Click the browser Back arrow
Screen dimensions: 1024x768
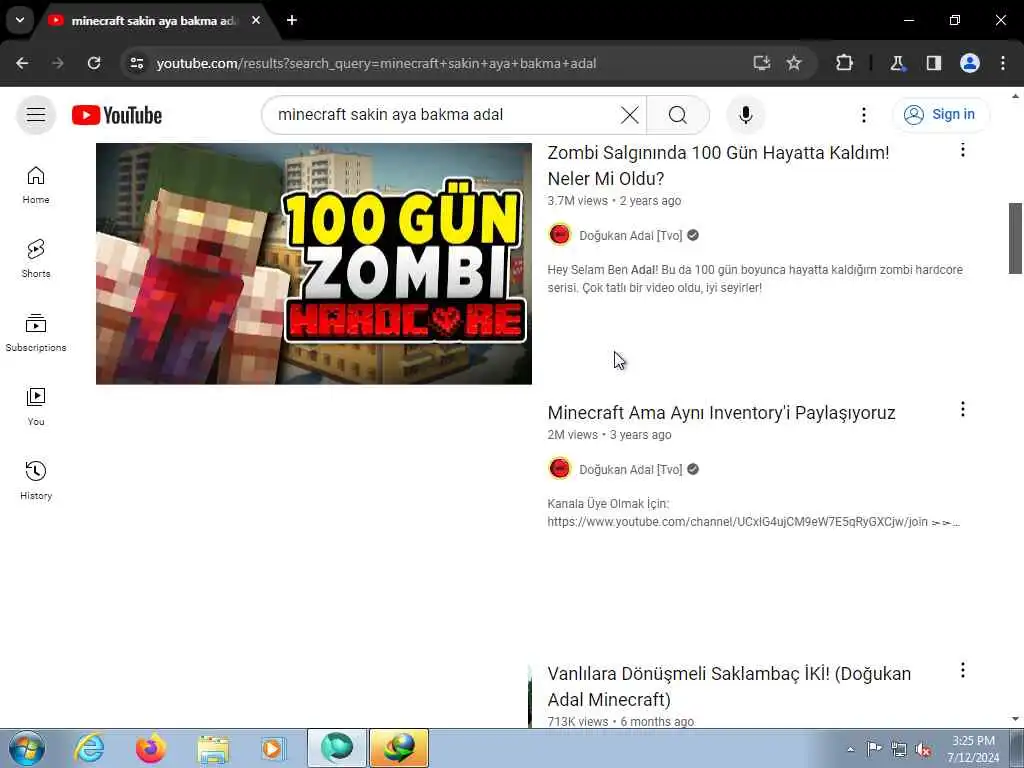click(22, 63)
